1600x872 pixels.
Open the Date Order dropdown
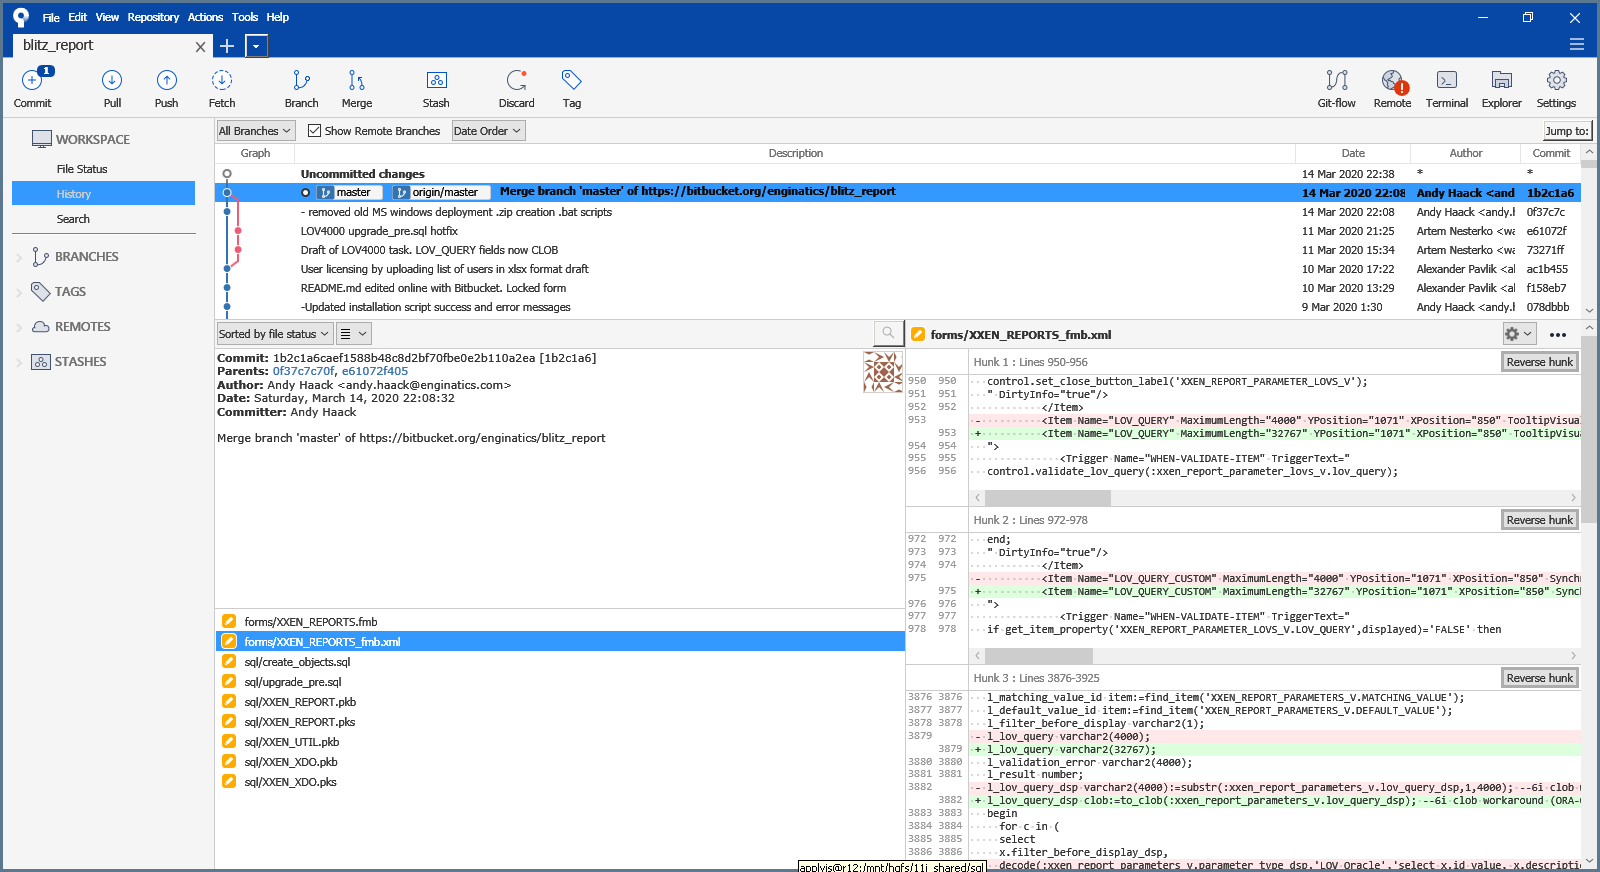click(488, 131)
